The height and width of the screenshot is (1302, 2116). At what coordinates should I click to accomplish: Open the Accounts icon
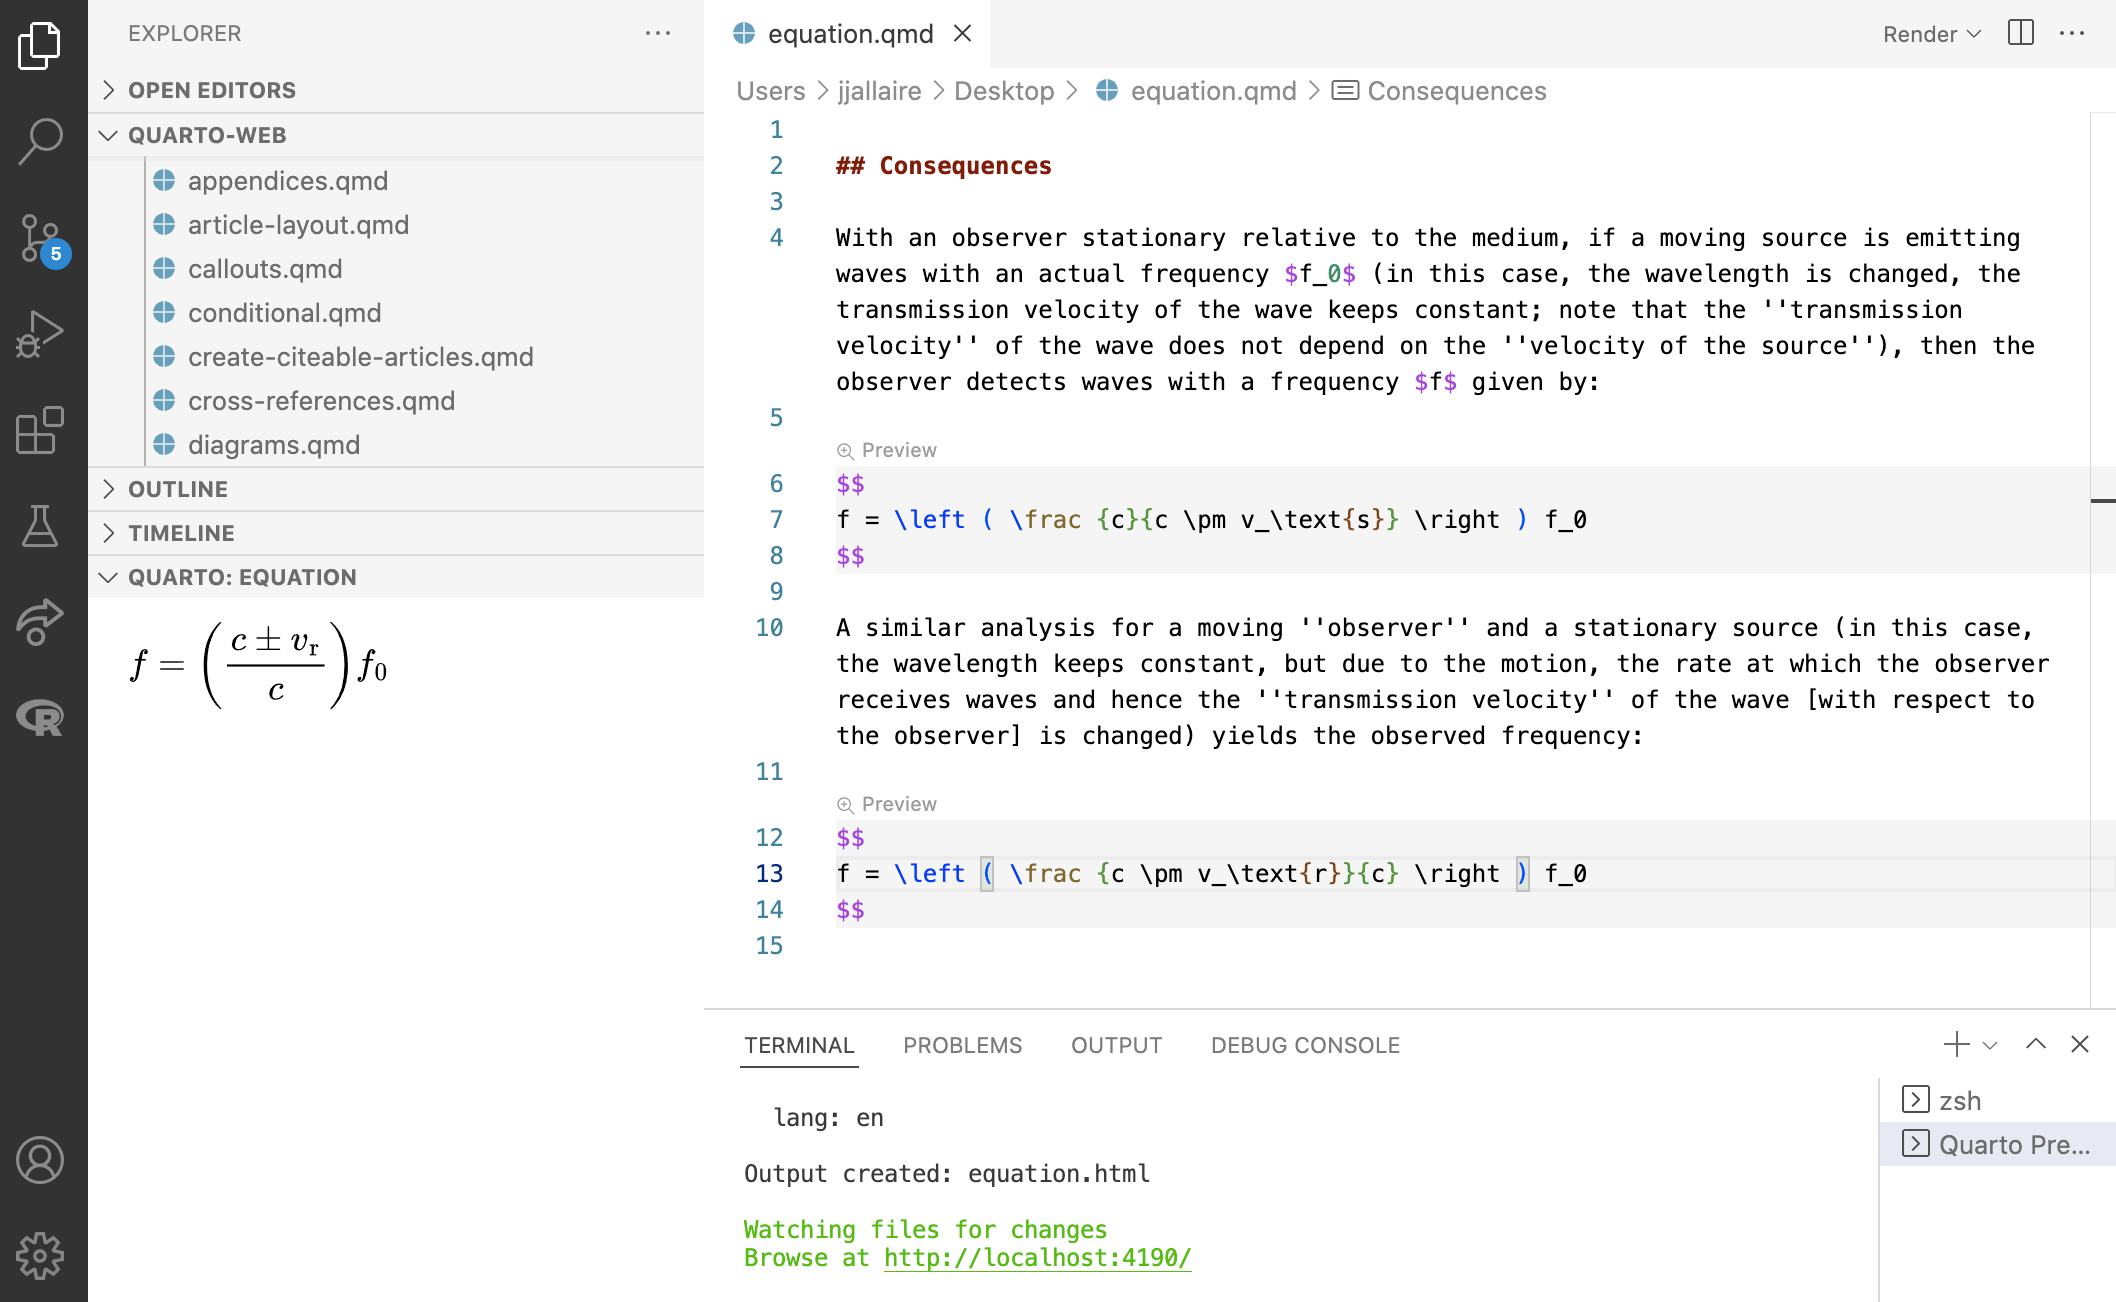41,1161
